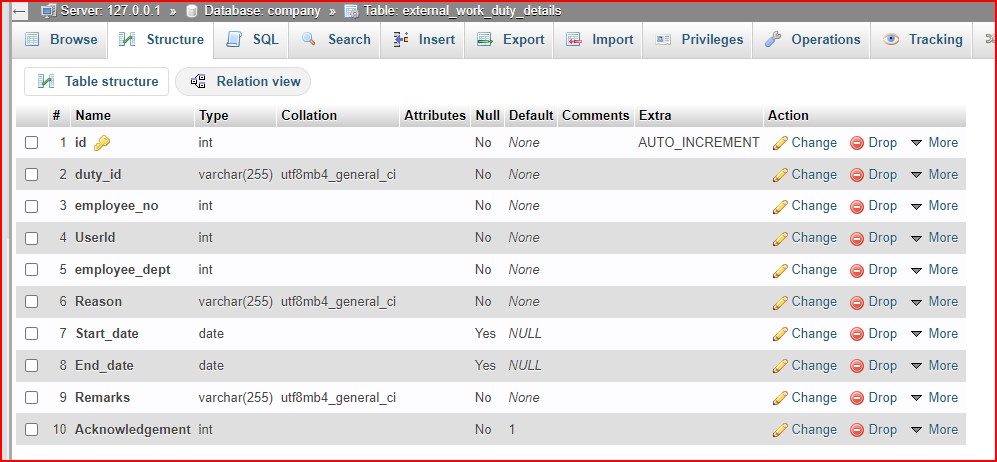
Task: Click the pencil icon in the Acknowledgement row
Action: 780,430
